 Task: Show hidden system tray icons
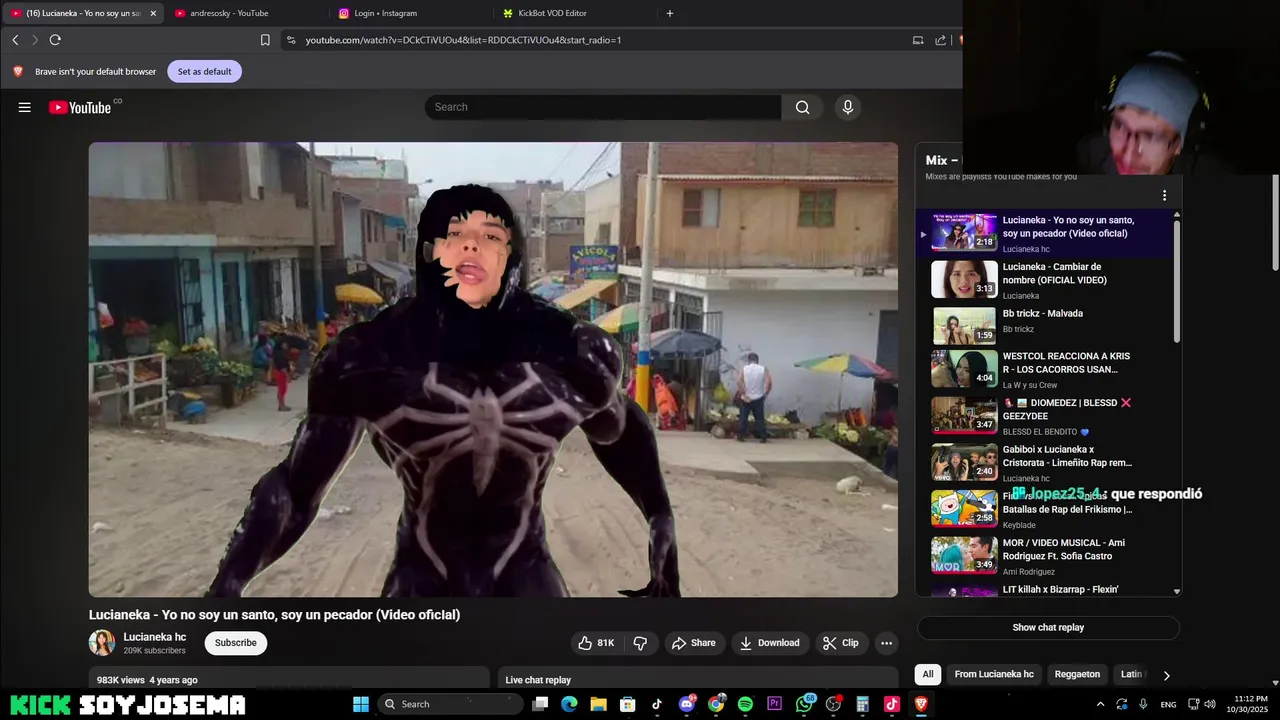click(x=1100, y=704)
